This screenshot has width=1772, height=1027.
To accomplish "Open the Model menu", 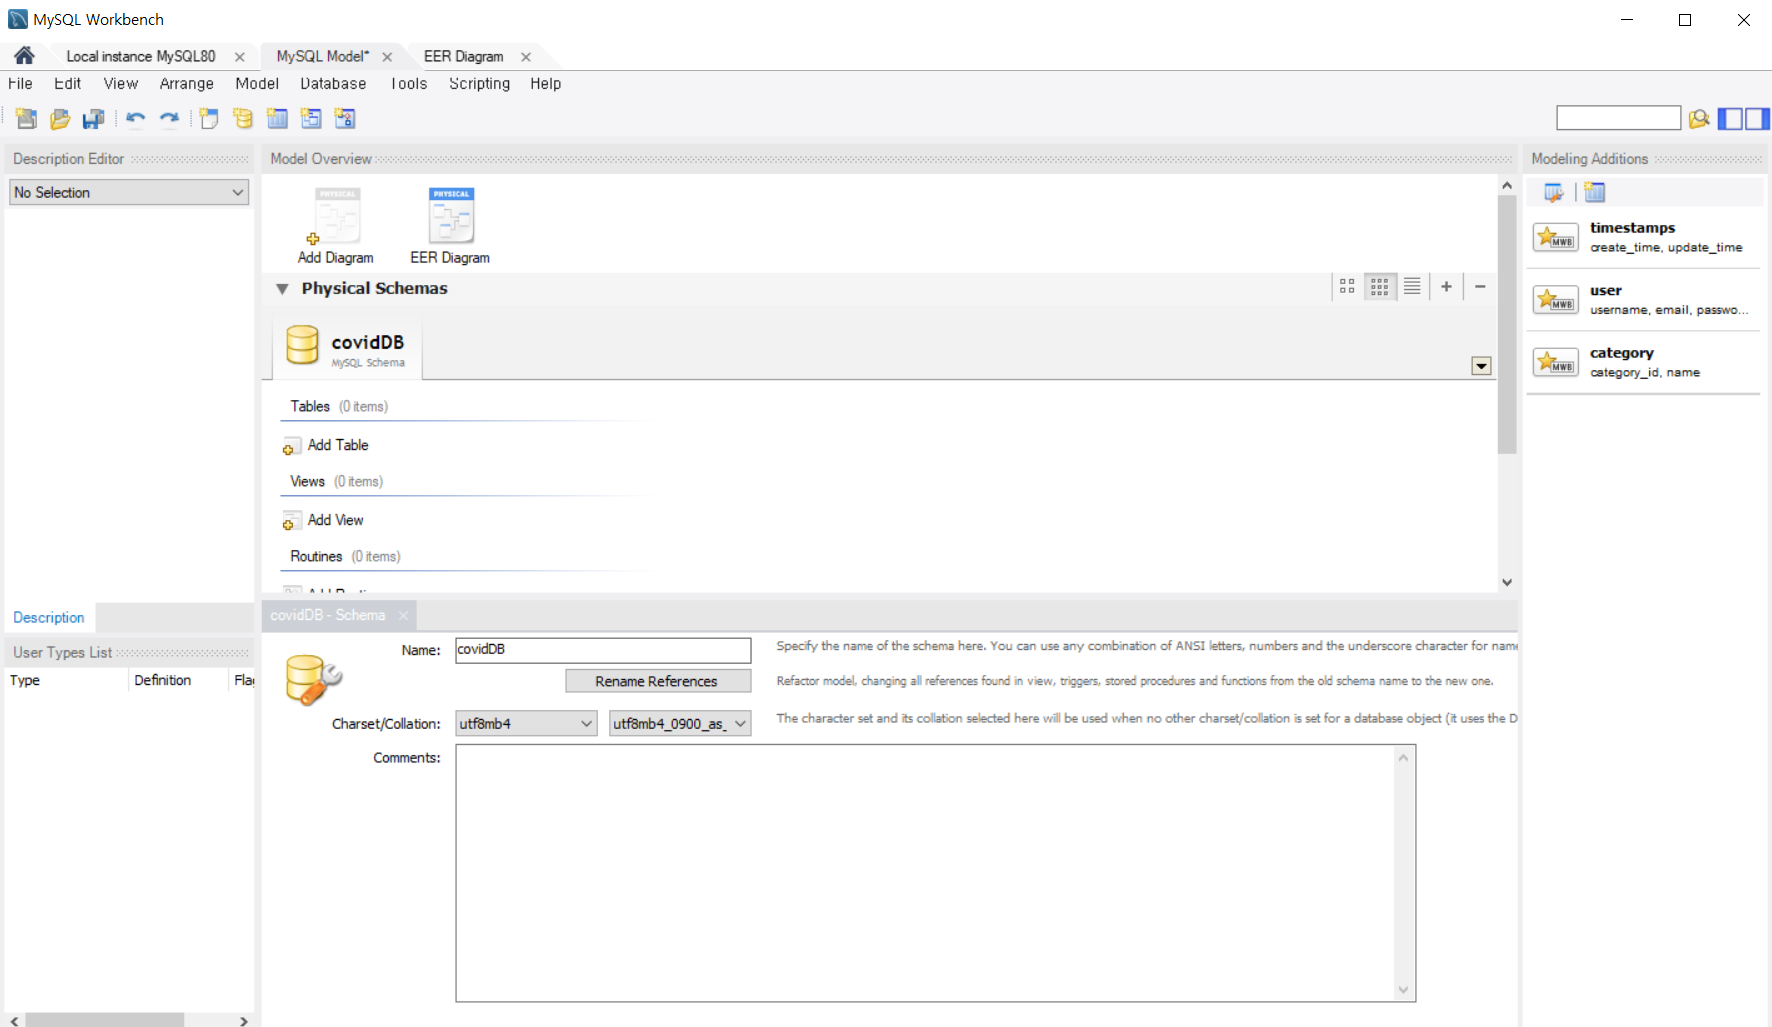I will pos(257,84).
